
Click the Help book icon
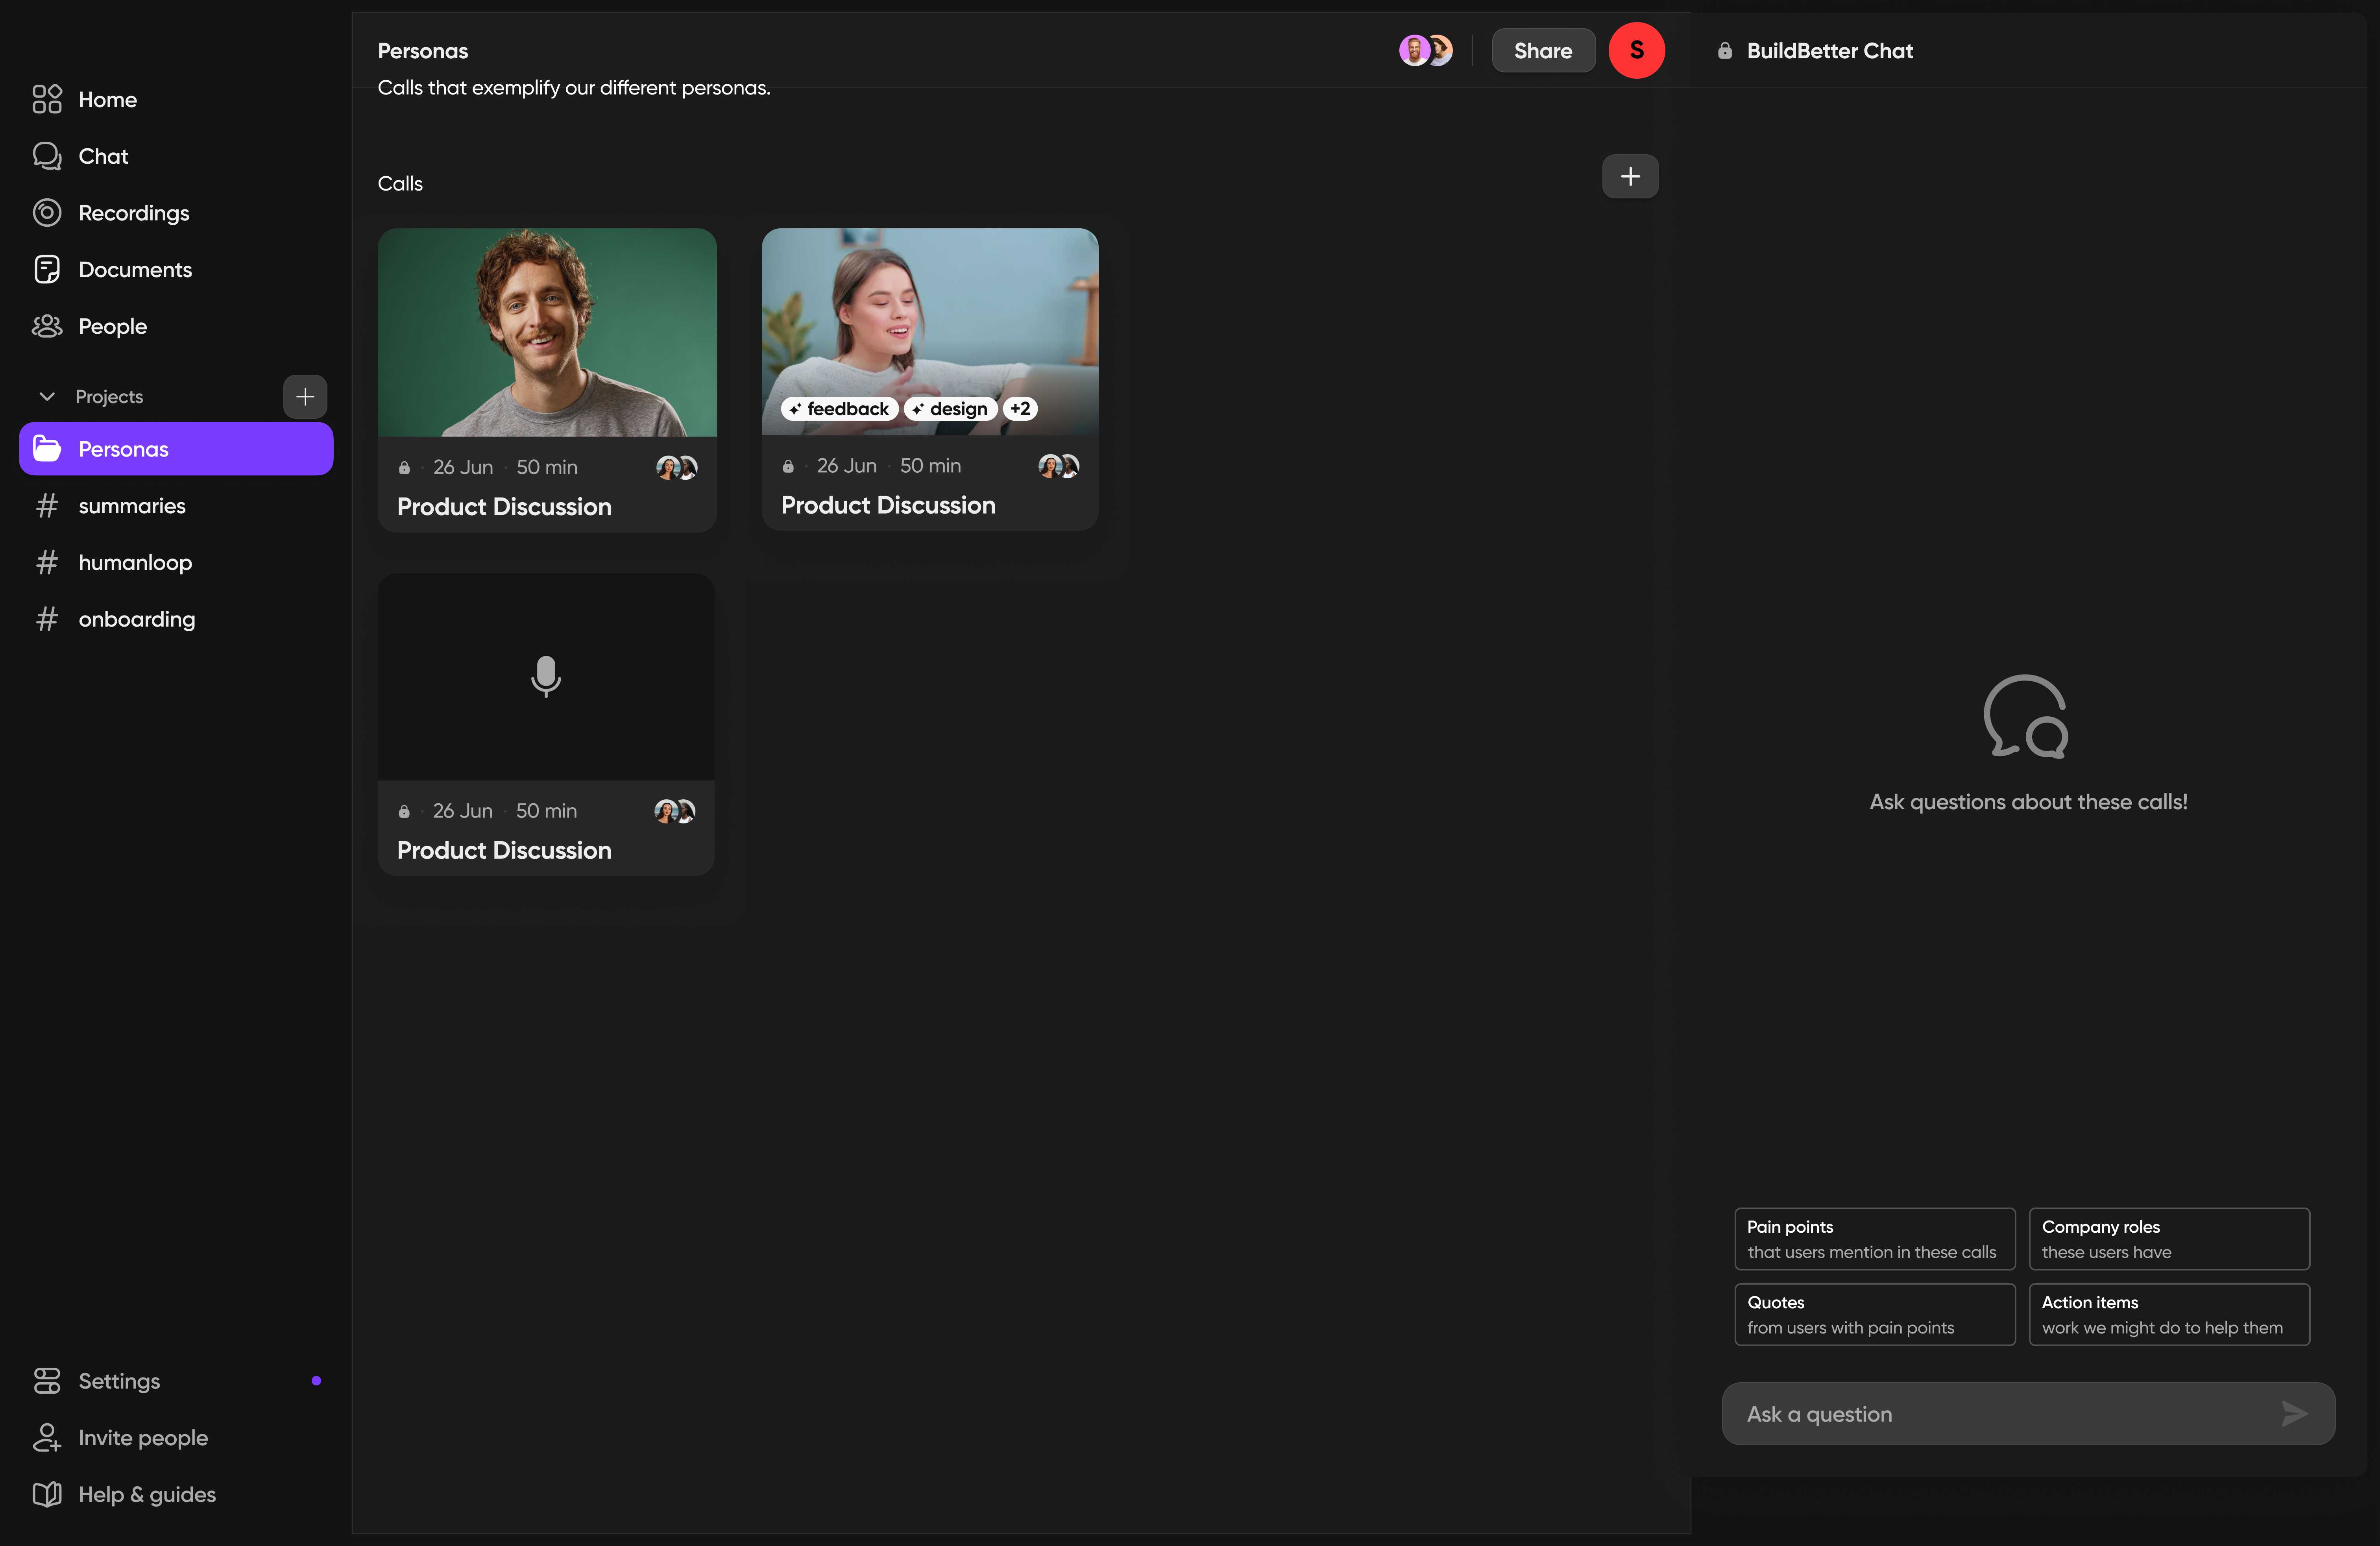tap(47, 1494)
